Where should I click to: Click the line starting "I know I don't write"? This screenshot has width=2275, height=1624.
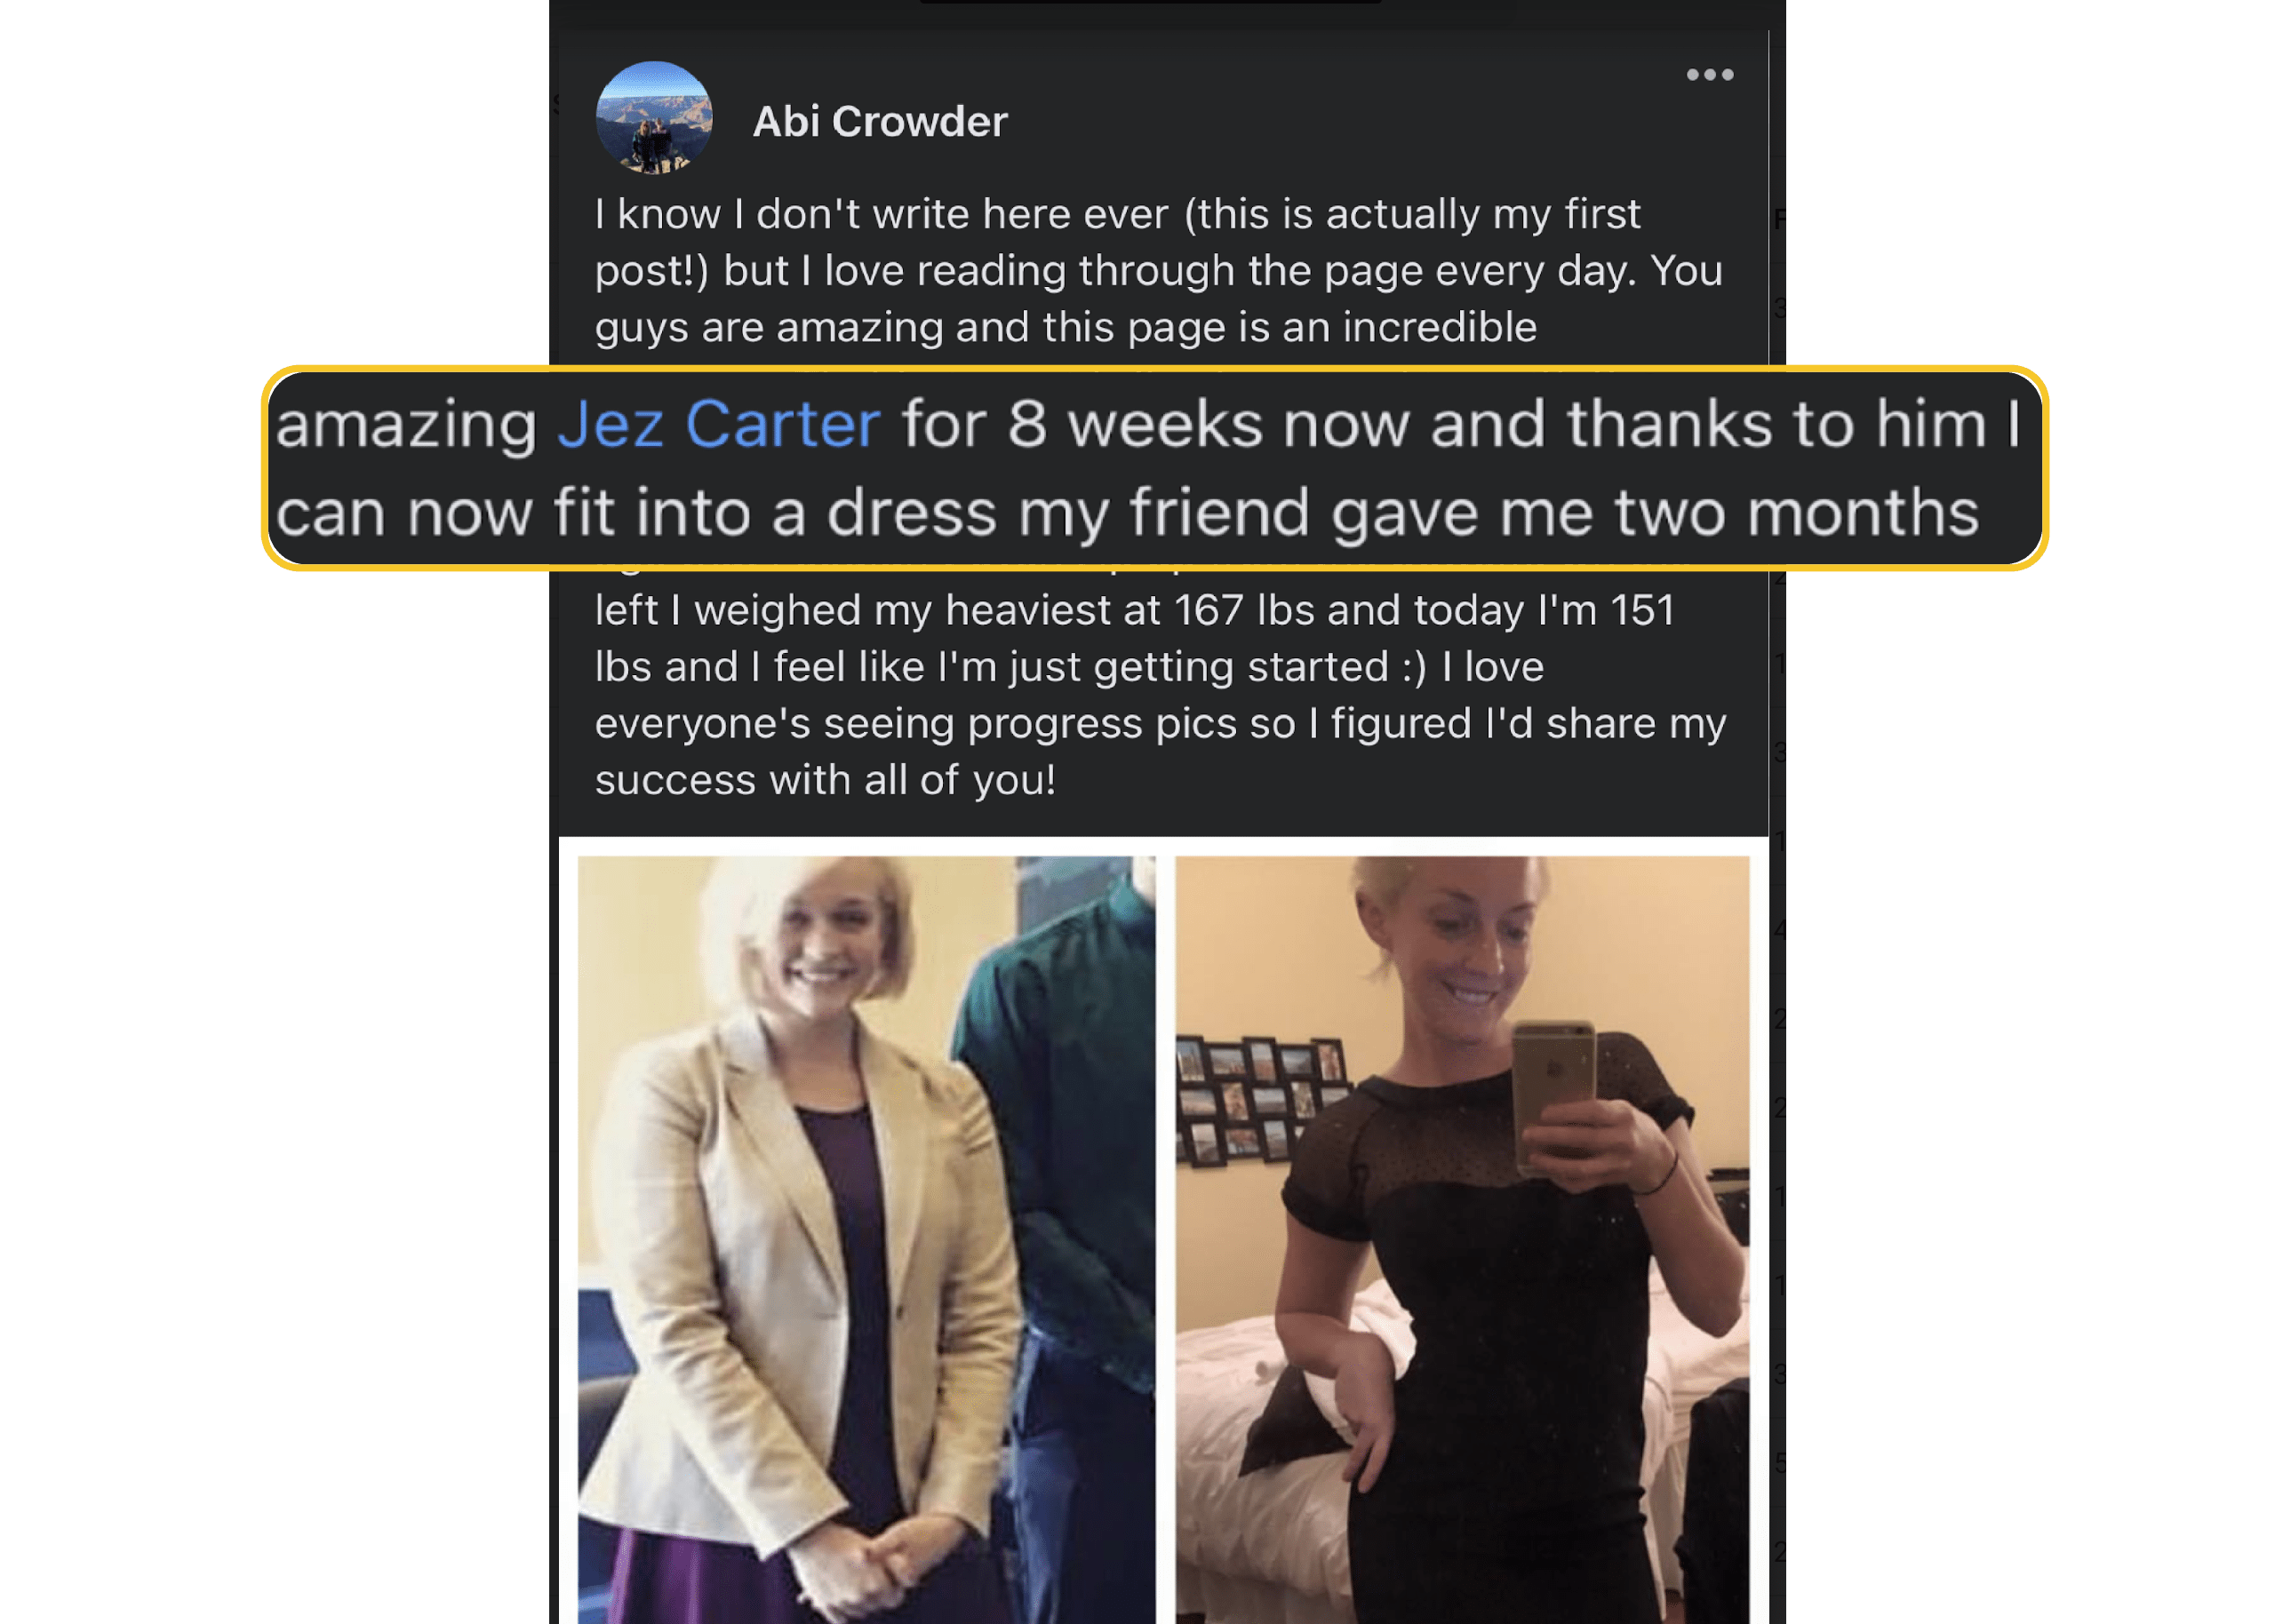coord(1117,214)
